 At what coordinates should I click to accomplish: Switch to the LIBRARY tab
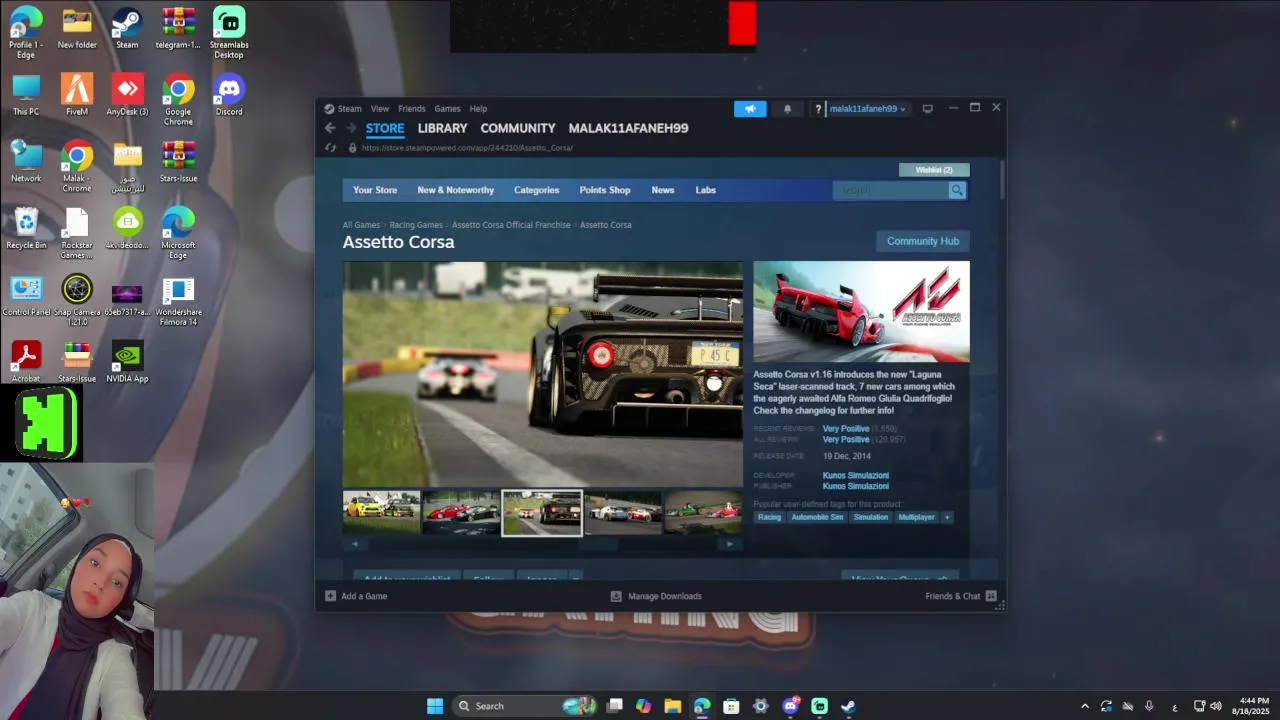click(x=442, y=128)
